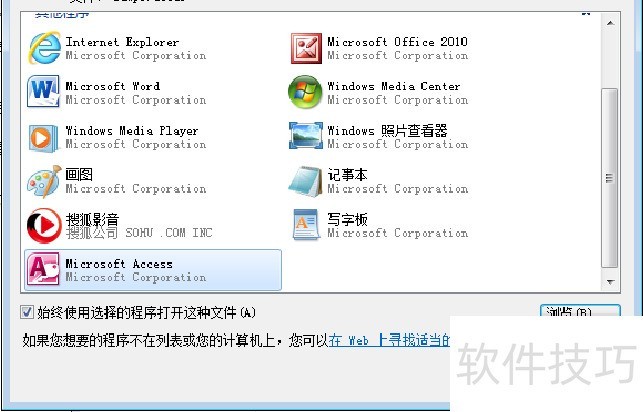Select the "搜狐影音" label text
Image resolution: width=643 pixels, height=412 pixels.
tap(92, 219)
